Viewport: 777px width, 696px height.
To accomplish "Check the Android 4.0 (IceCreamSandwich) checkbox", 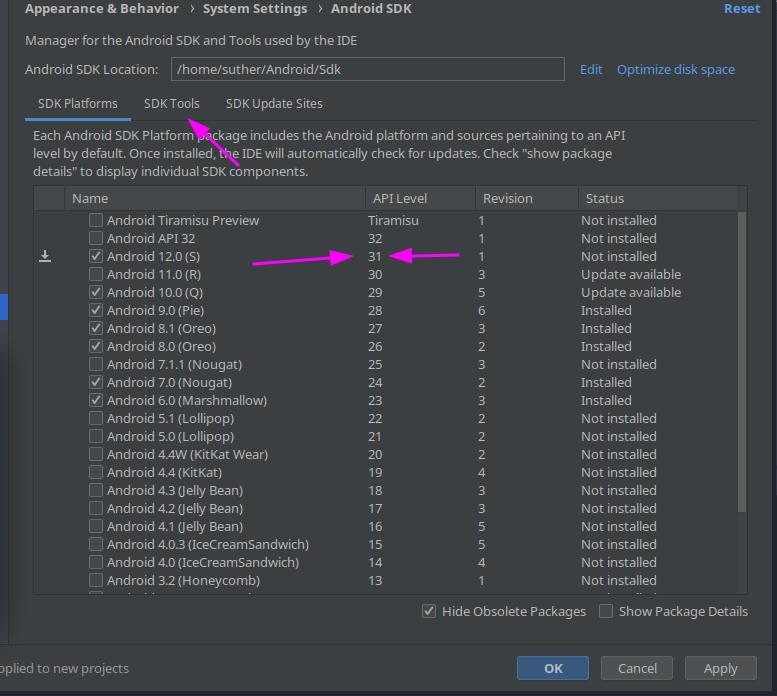I will tap(96, 562).
